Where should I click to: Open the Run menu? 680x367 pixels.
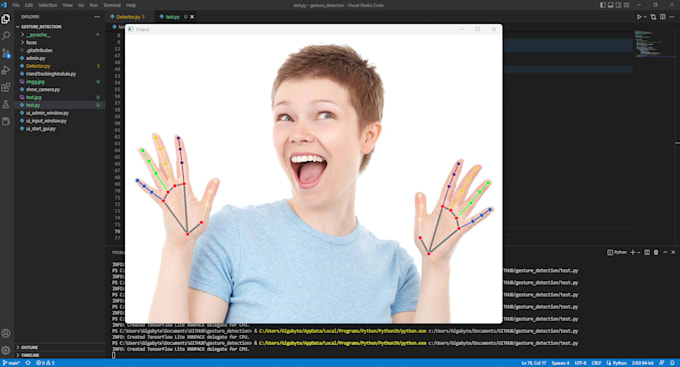(94, 5)
